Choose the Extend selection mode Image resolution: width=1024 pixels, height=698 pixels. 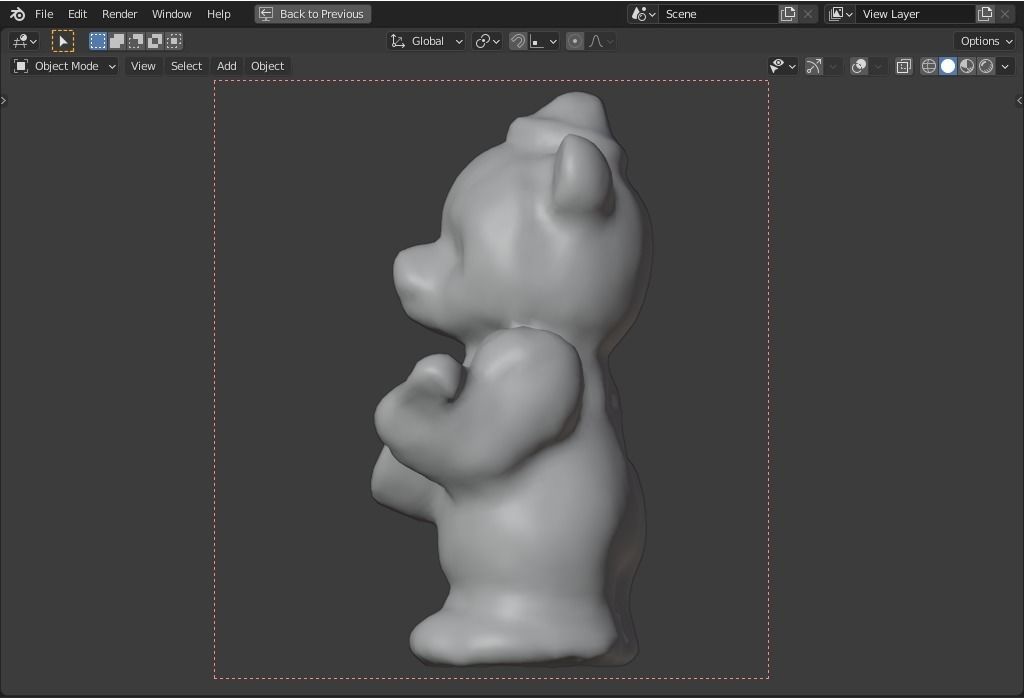click(117, 41)
